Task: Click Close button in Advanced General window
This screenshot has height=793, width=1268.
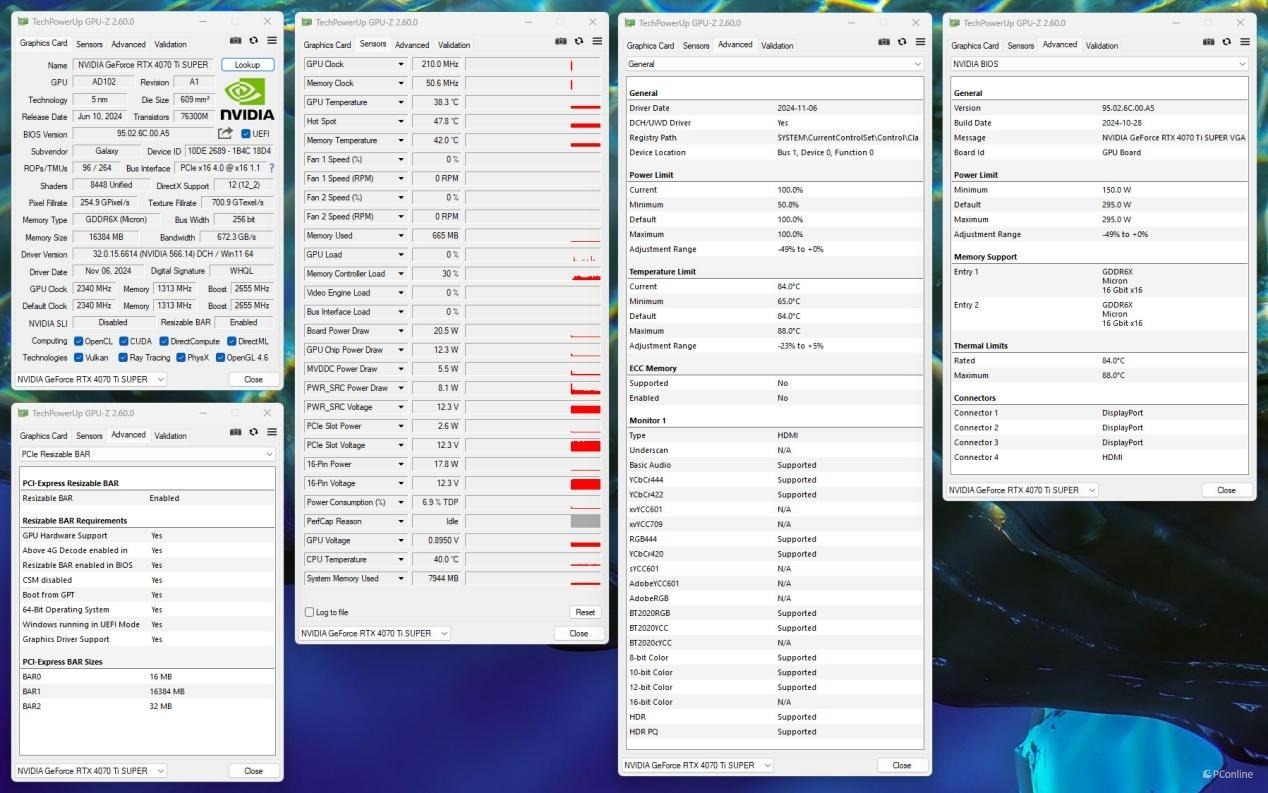Action: (x=902, y=765)
